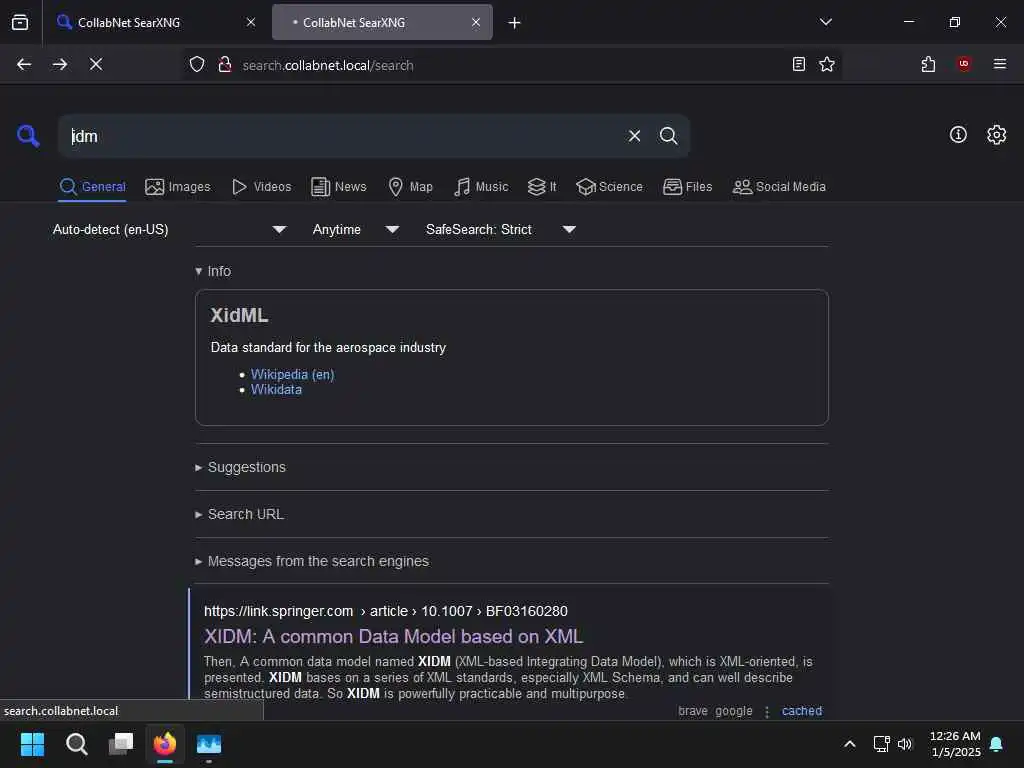Switch to the Music category
The height and width of the screenshot is (768, 1024).
pyautogui.click(x=481, y=187)
